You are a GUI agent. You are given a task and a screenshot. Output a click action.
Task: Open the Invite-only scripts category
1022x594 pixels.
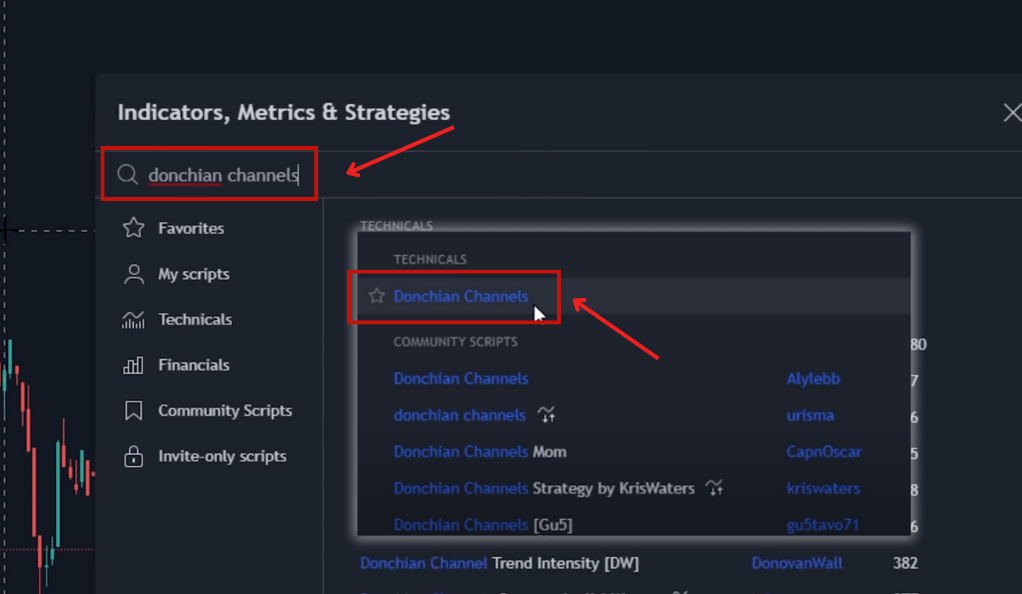(x=205, y=456)
